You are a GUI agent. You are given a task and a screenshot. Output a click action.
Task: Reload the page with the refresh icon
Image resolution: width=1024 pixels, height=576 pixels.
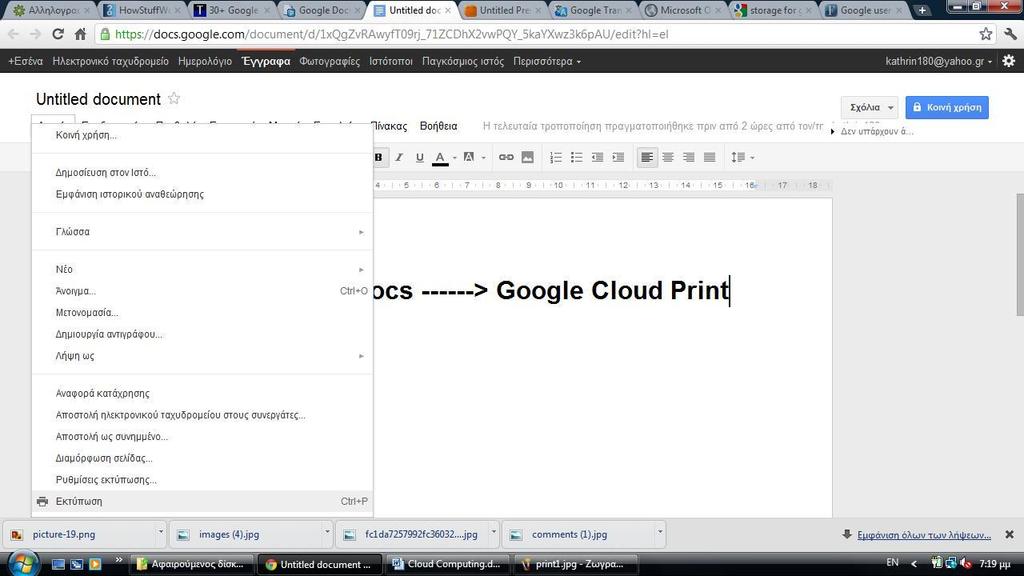(x=58, y=34)
